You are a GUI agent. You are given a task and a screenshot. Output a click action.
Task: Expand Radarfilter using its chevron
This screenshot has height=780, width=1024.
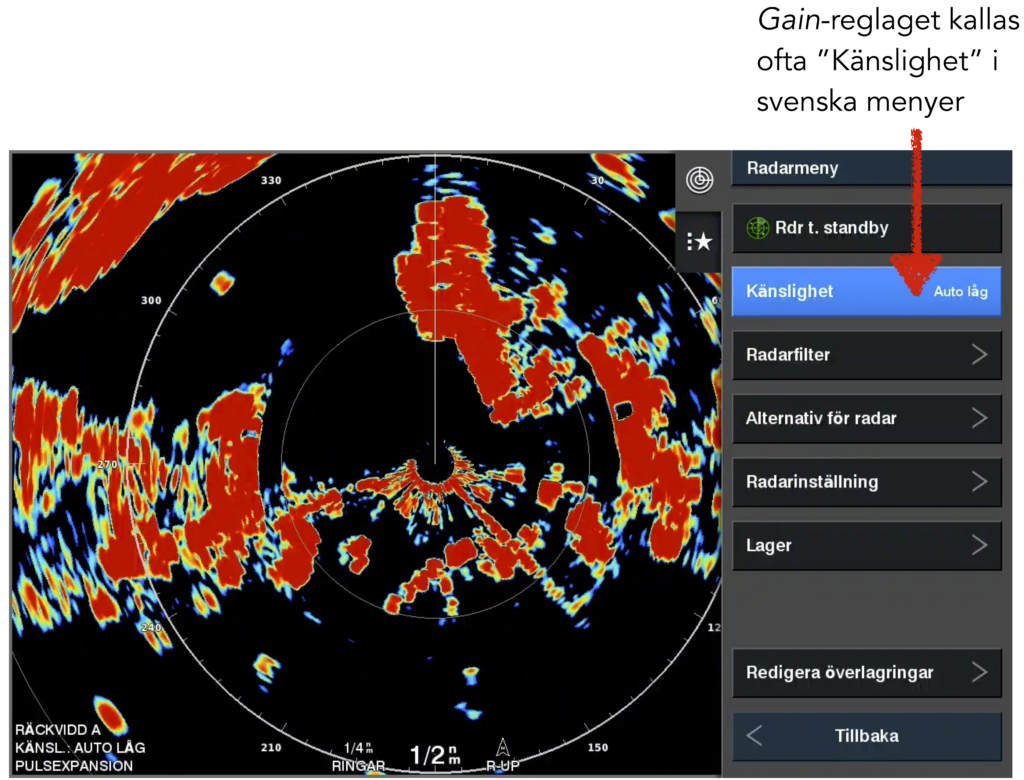pos(979,355)
